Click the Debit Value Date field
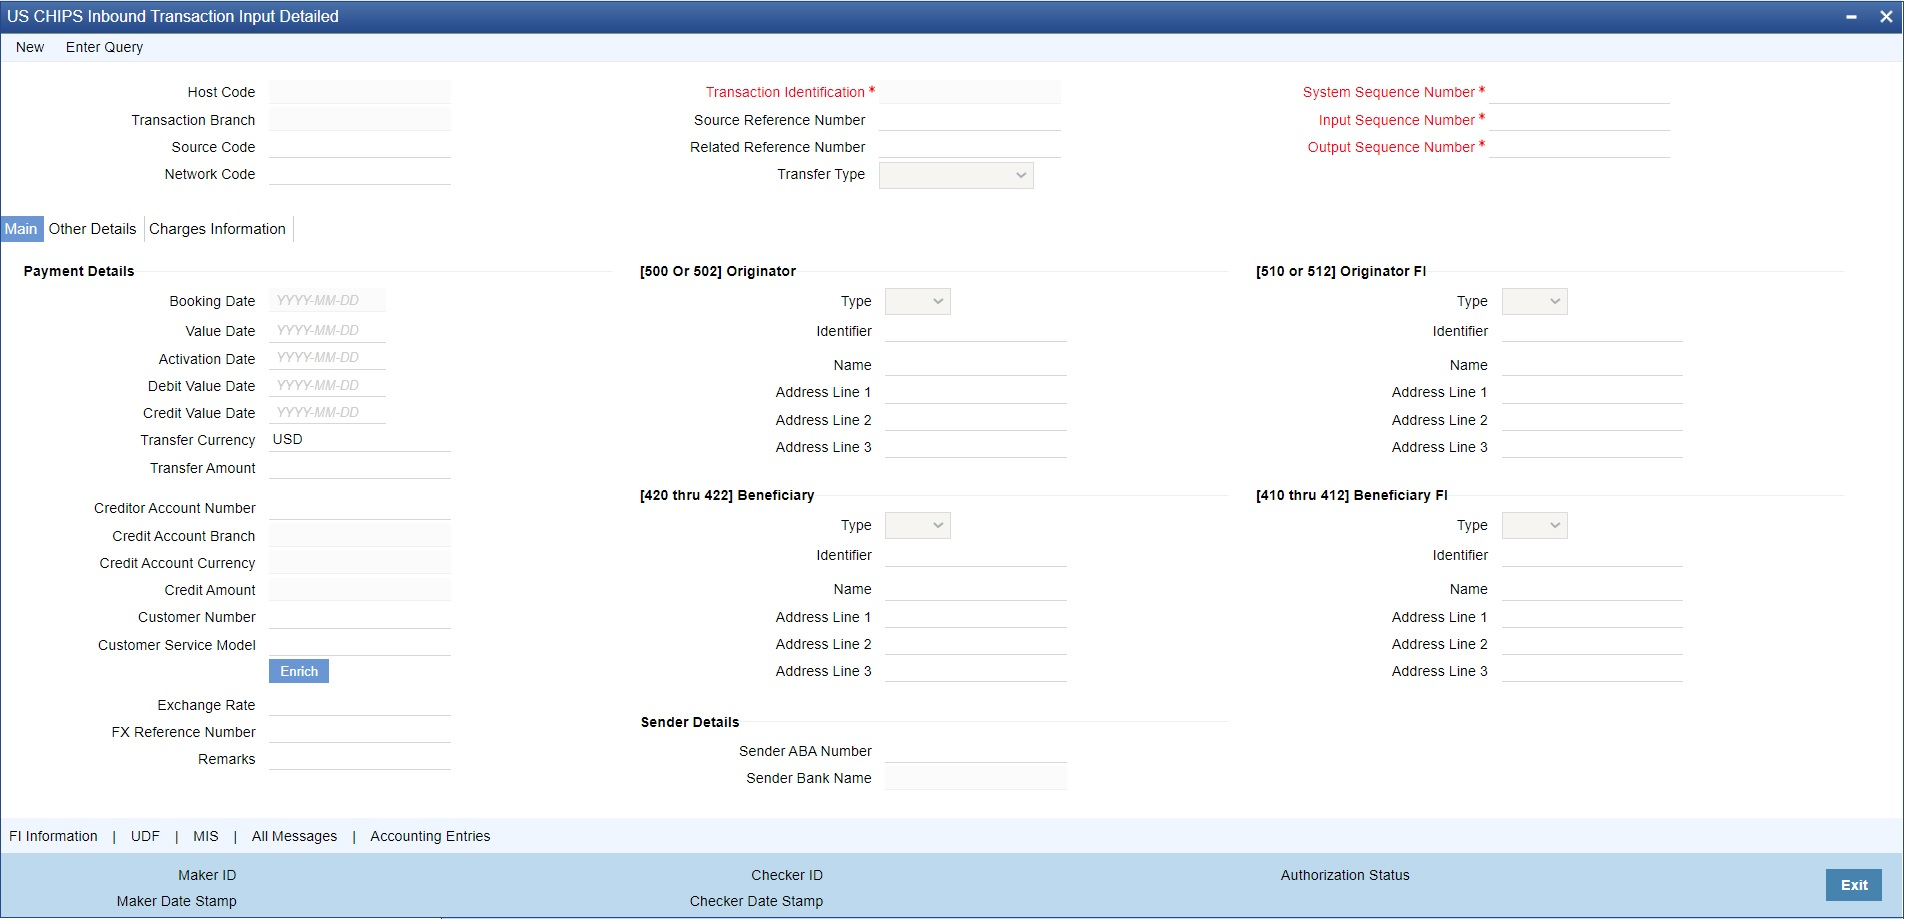 coord(327,386)
